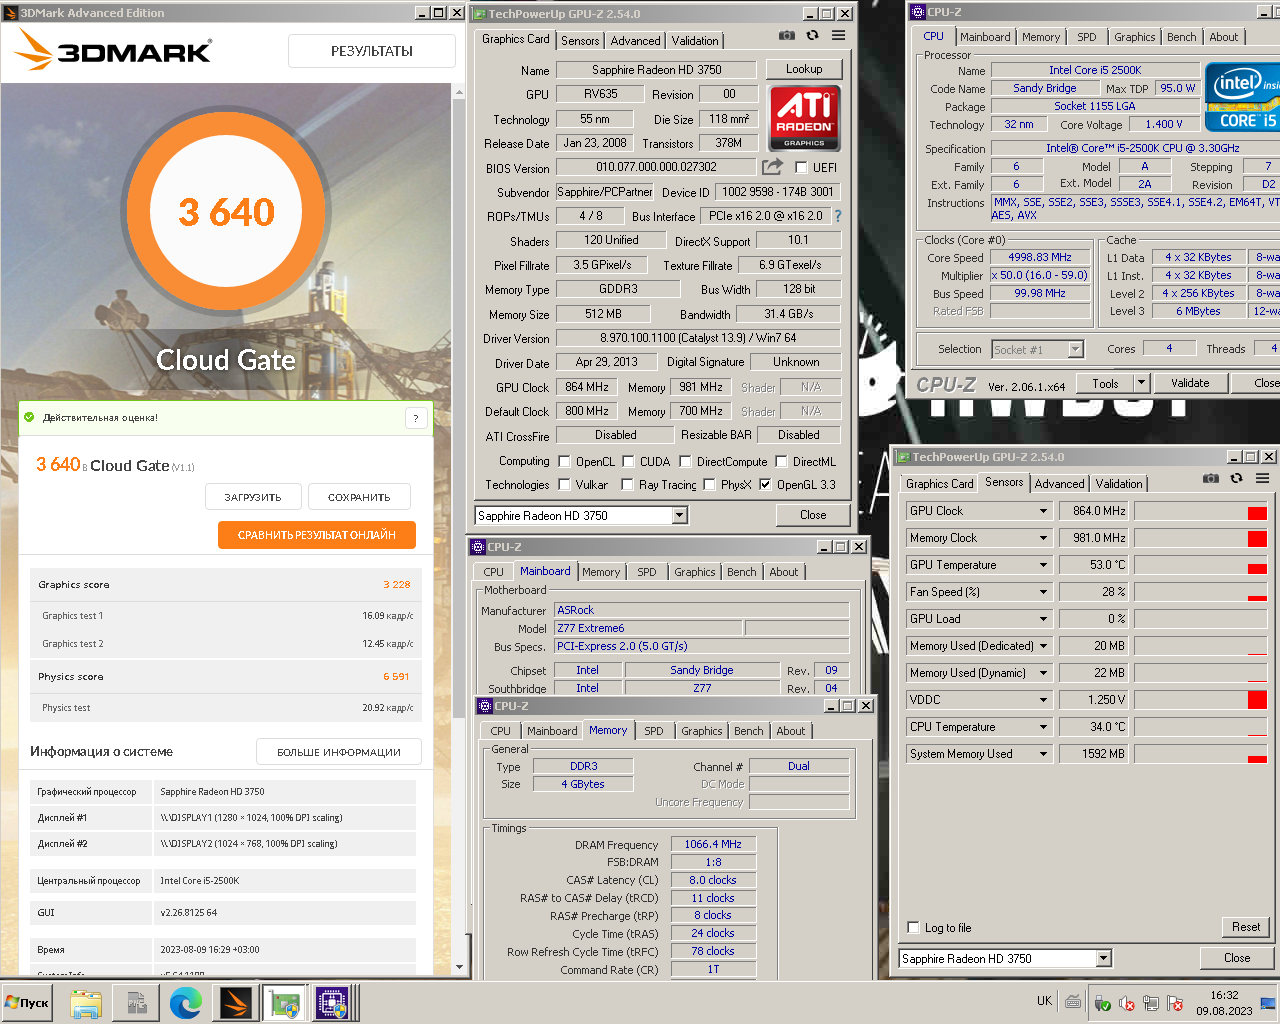The width and height of the screenshot is (1280, 1024).
Task: Expand the VDDC sensor dropdown
Action: [1043, 700]
